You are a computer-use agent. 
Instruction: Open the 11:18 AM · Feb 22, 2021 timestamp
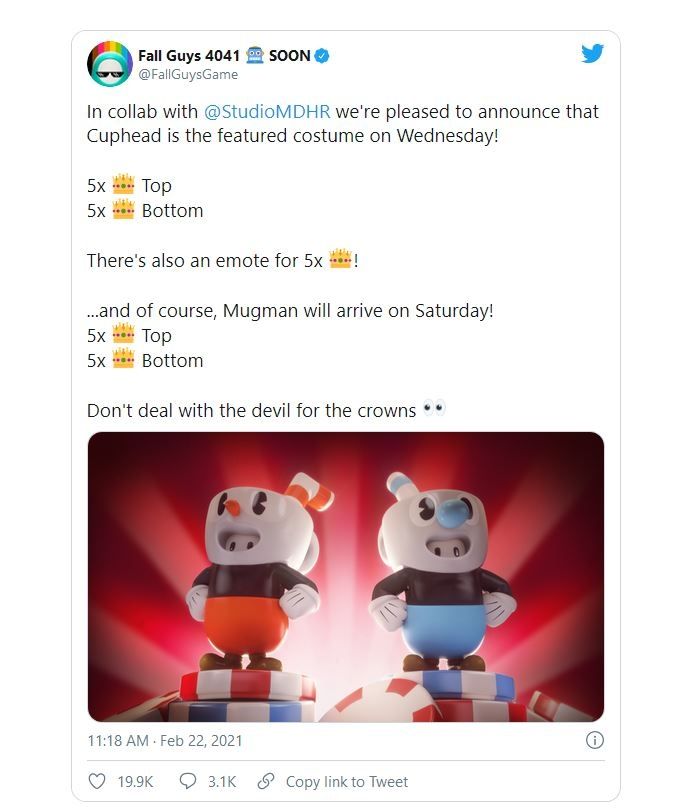165,741
